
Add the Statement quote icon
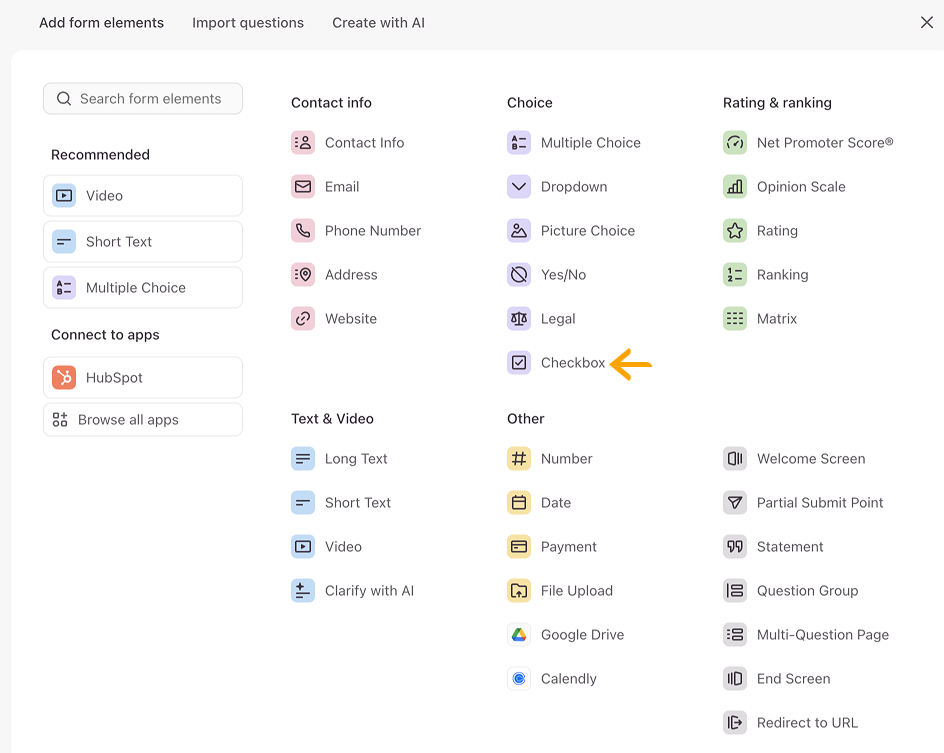point(735,547)
